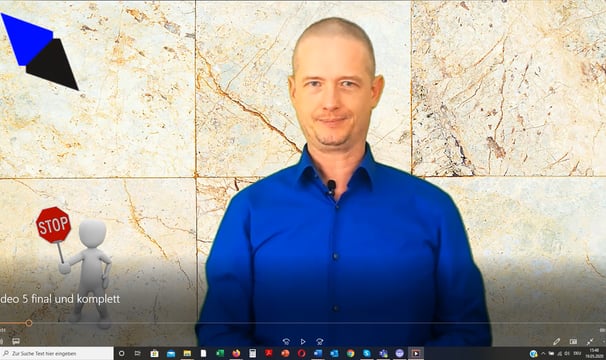This screenshot has height=360, width=606.
Task: Open the Calculator from the taskbar
Action: (252, 353)
